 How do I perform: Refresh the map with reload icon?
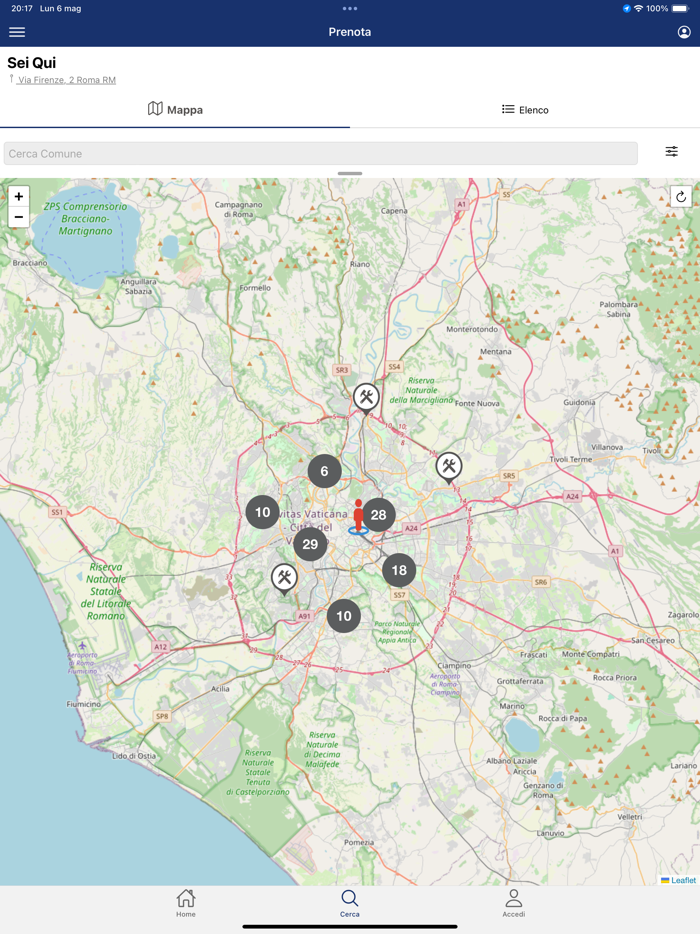click(681, 197)
